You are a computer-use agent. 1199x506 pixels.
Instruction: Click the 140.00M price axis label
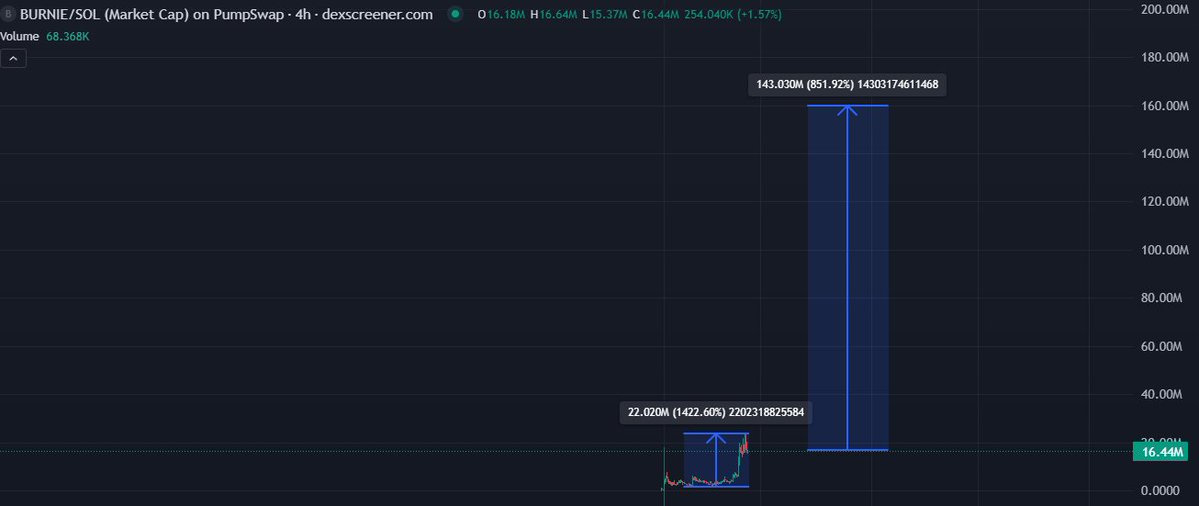point(1164,154)
